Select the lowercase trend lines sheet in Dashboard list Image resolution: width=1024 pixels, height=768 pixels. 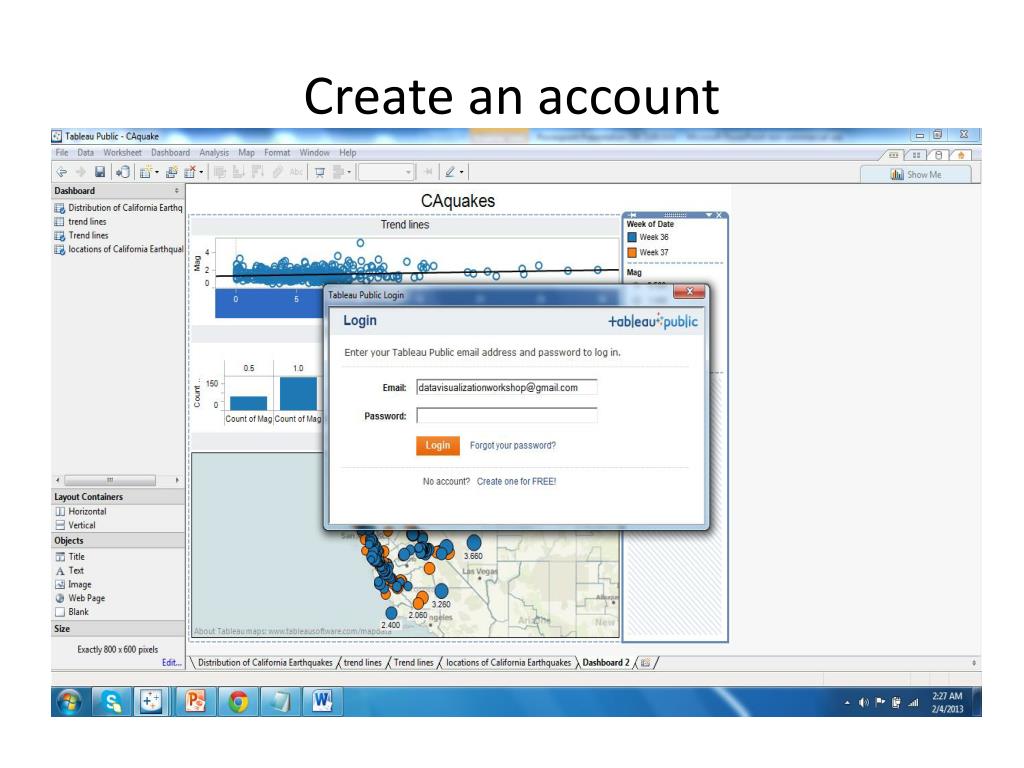[80, 221]
